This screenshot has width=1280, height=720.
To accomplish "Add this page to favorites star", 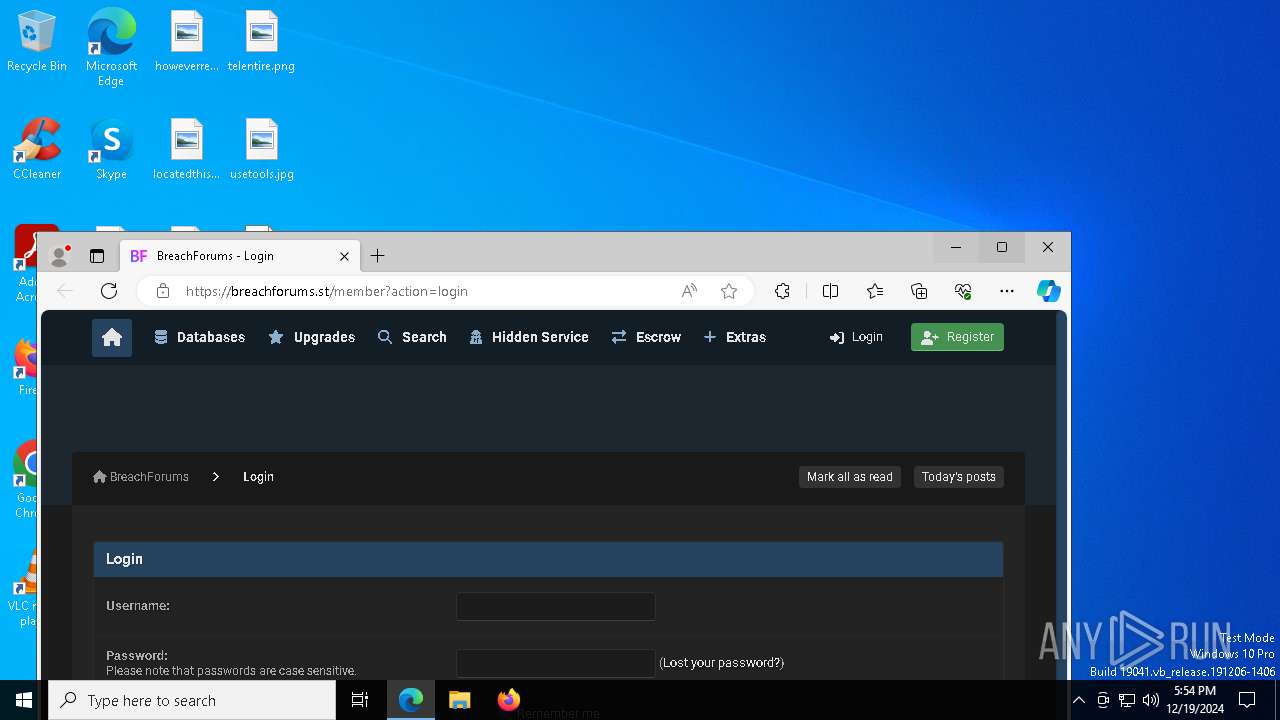I will point(729,291).
